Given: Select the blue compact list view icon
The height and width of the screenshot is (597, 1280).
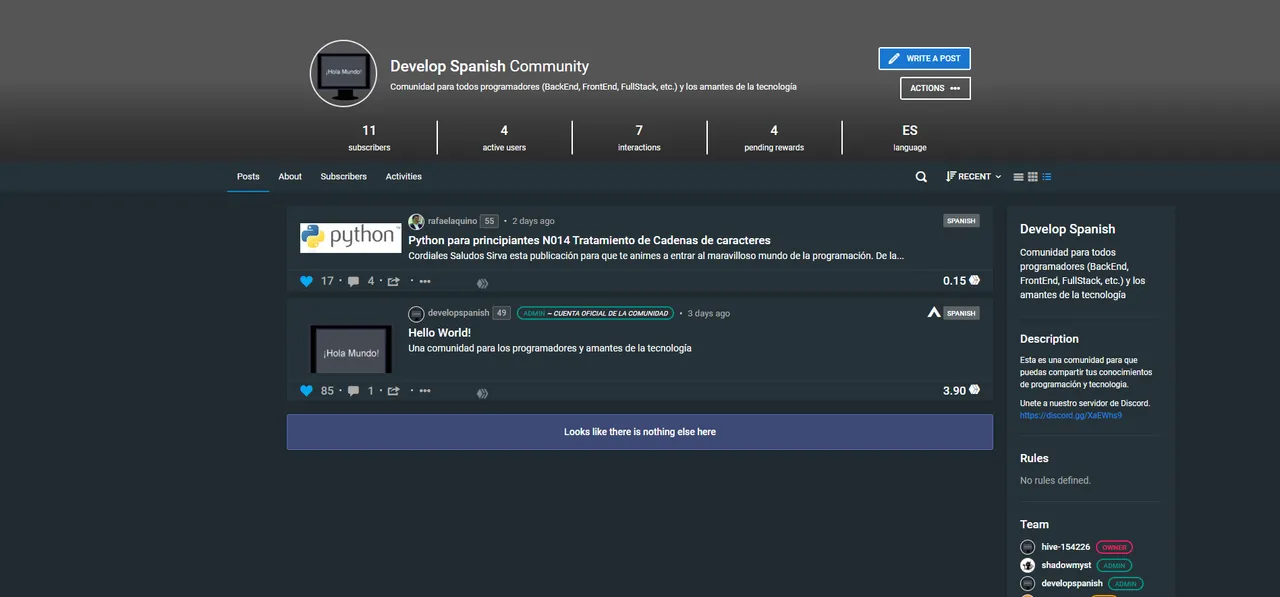Looking at the screenshot, I should (1047, 177).
